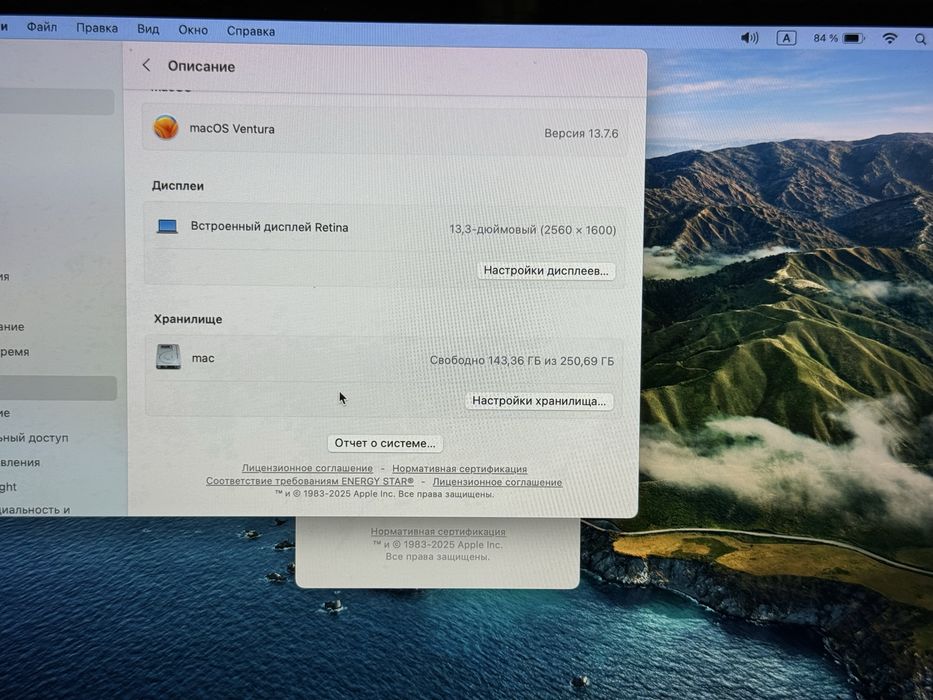Click the Версия 13.7.6 text
The width and height of the screenshot is (933, 700).
(581, 133)
